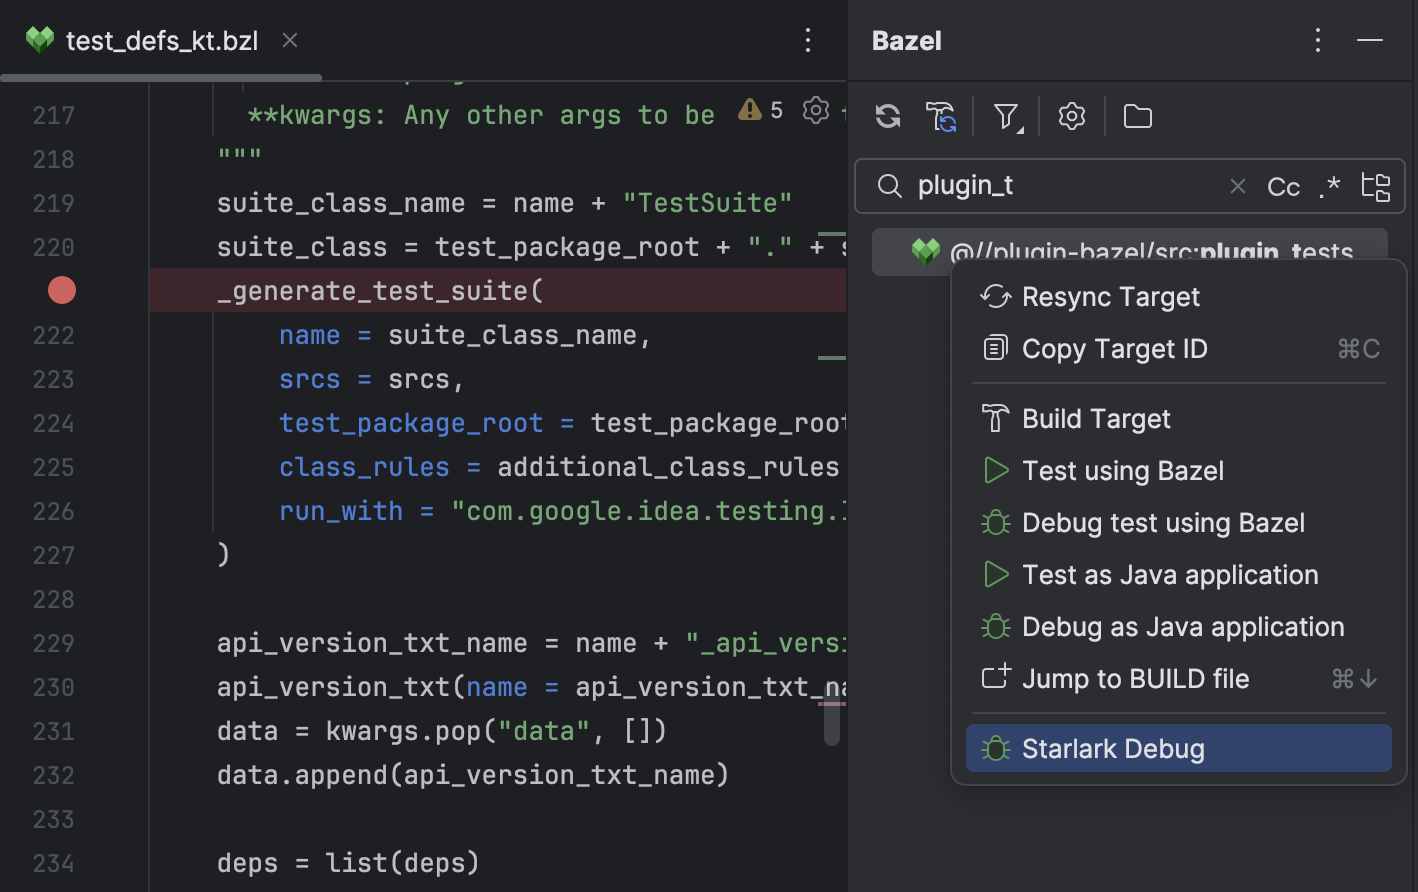This screenshot has height=892, width=1418.
Task: Toggle match case Cc in target search
Action: point(1283,186)
